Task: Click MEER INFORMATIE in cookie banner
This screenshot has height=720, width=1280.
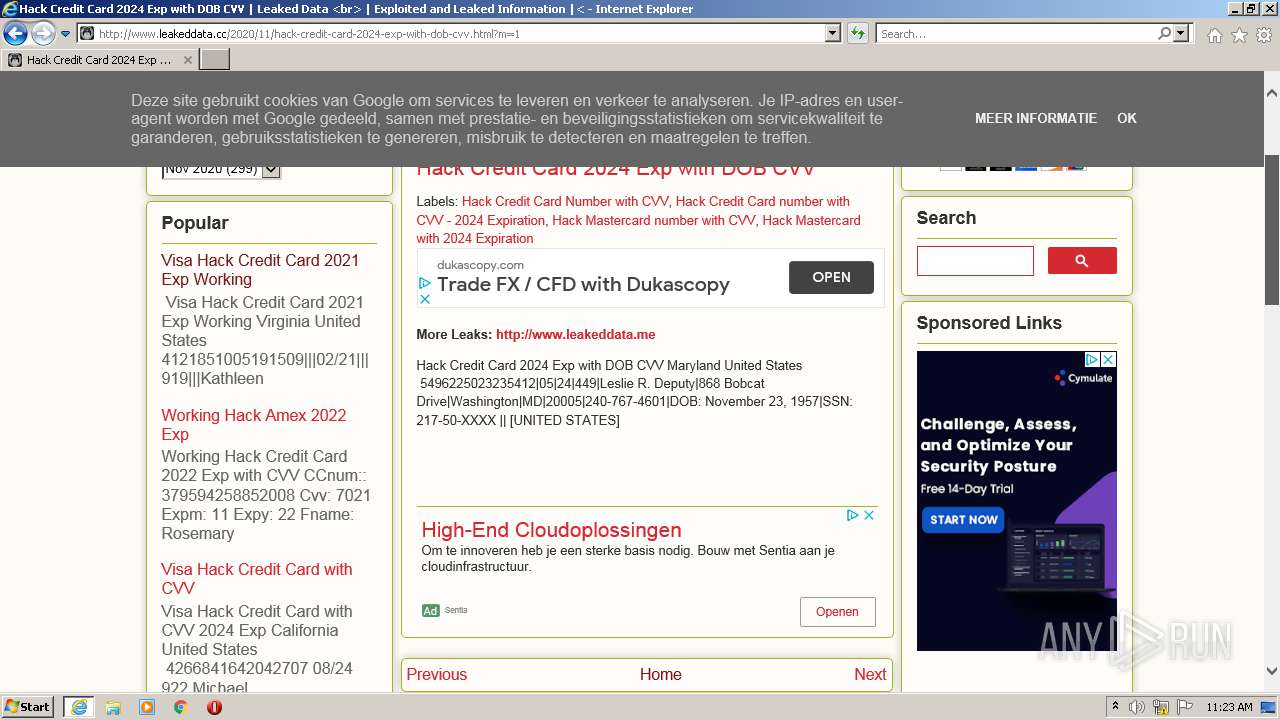Action: pos(1036,118)
